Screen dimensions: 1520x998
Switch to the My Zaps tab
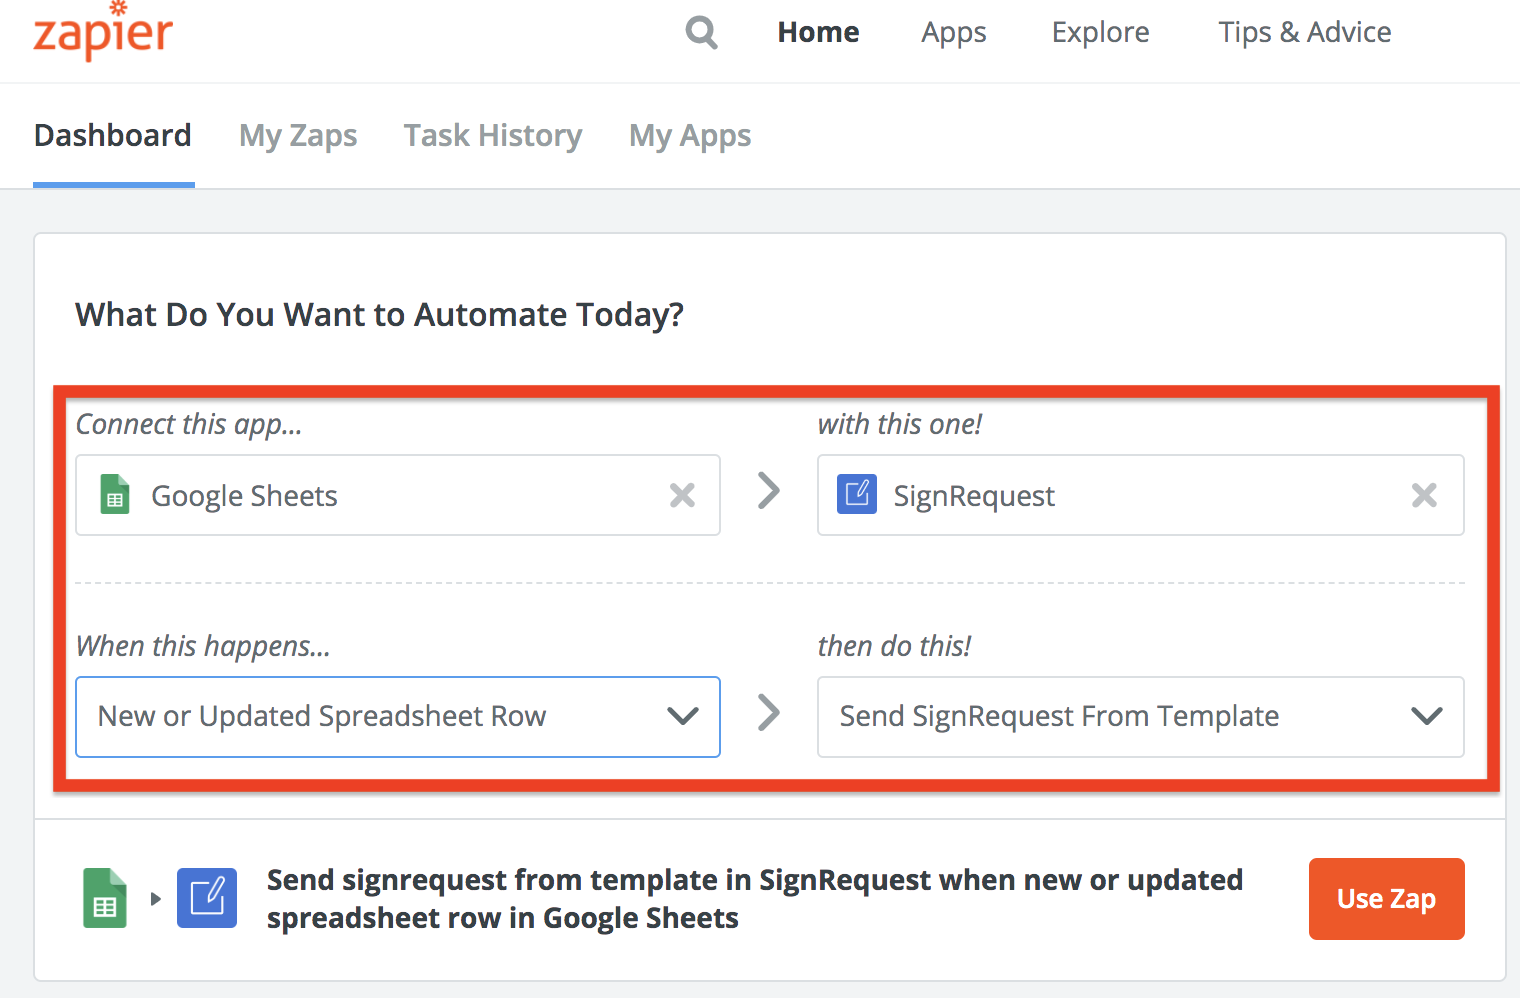298,136
